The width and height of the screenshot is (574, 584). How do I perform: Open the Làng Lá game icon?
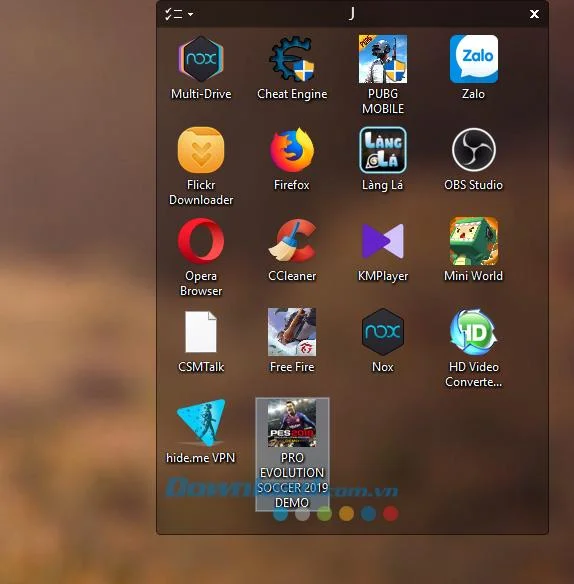[x=383, y=150]
